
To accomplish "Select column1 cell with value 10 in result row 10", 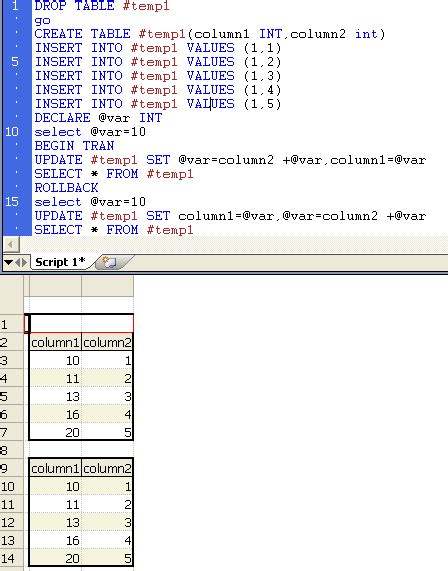I will (55, 487).
